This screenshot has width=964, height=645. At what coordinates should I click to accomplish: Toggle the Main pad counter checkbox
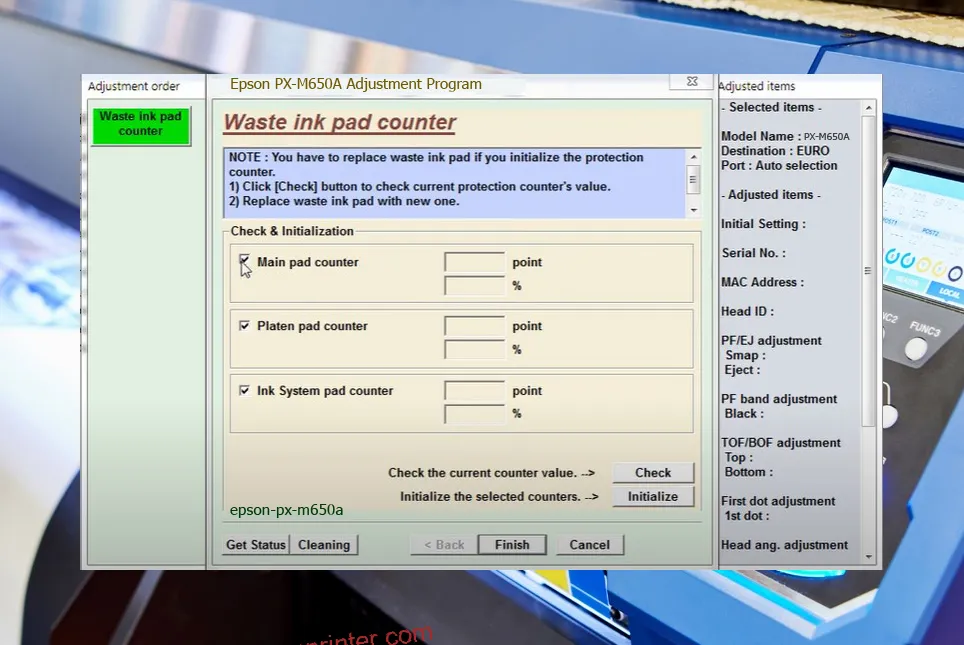[x=244, y=260]
